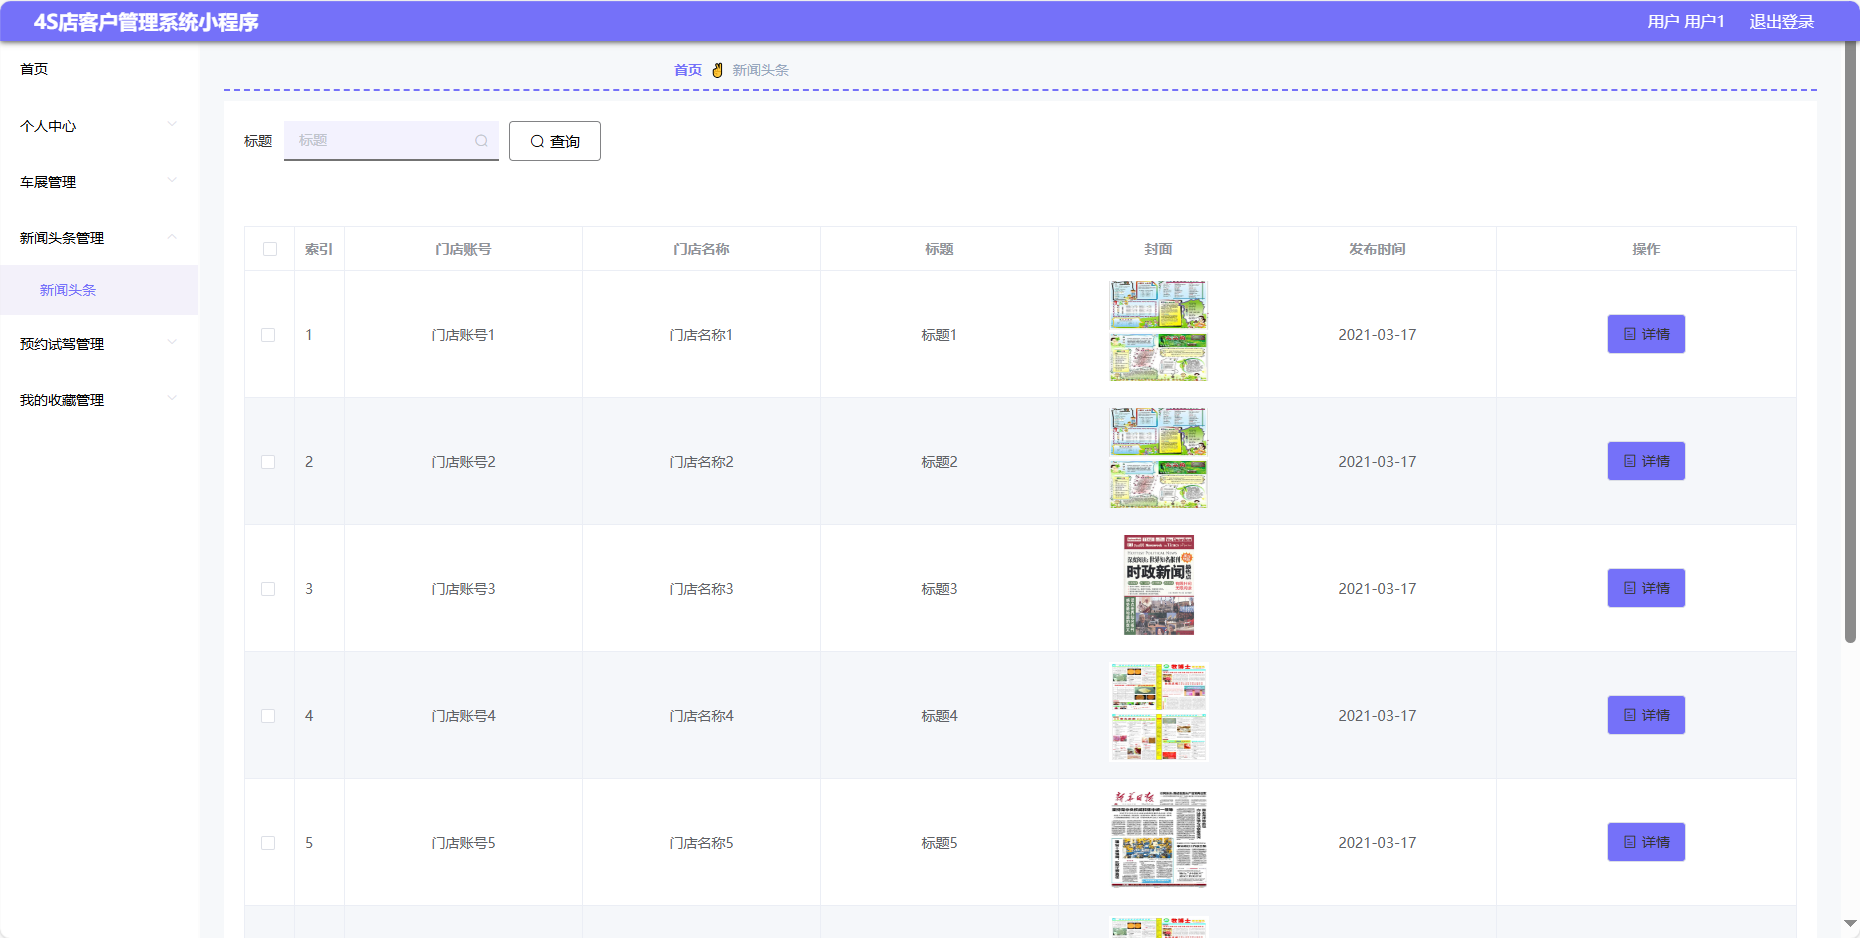Check the checkbox for row 4

[x=268, y=716]
